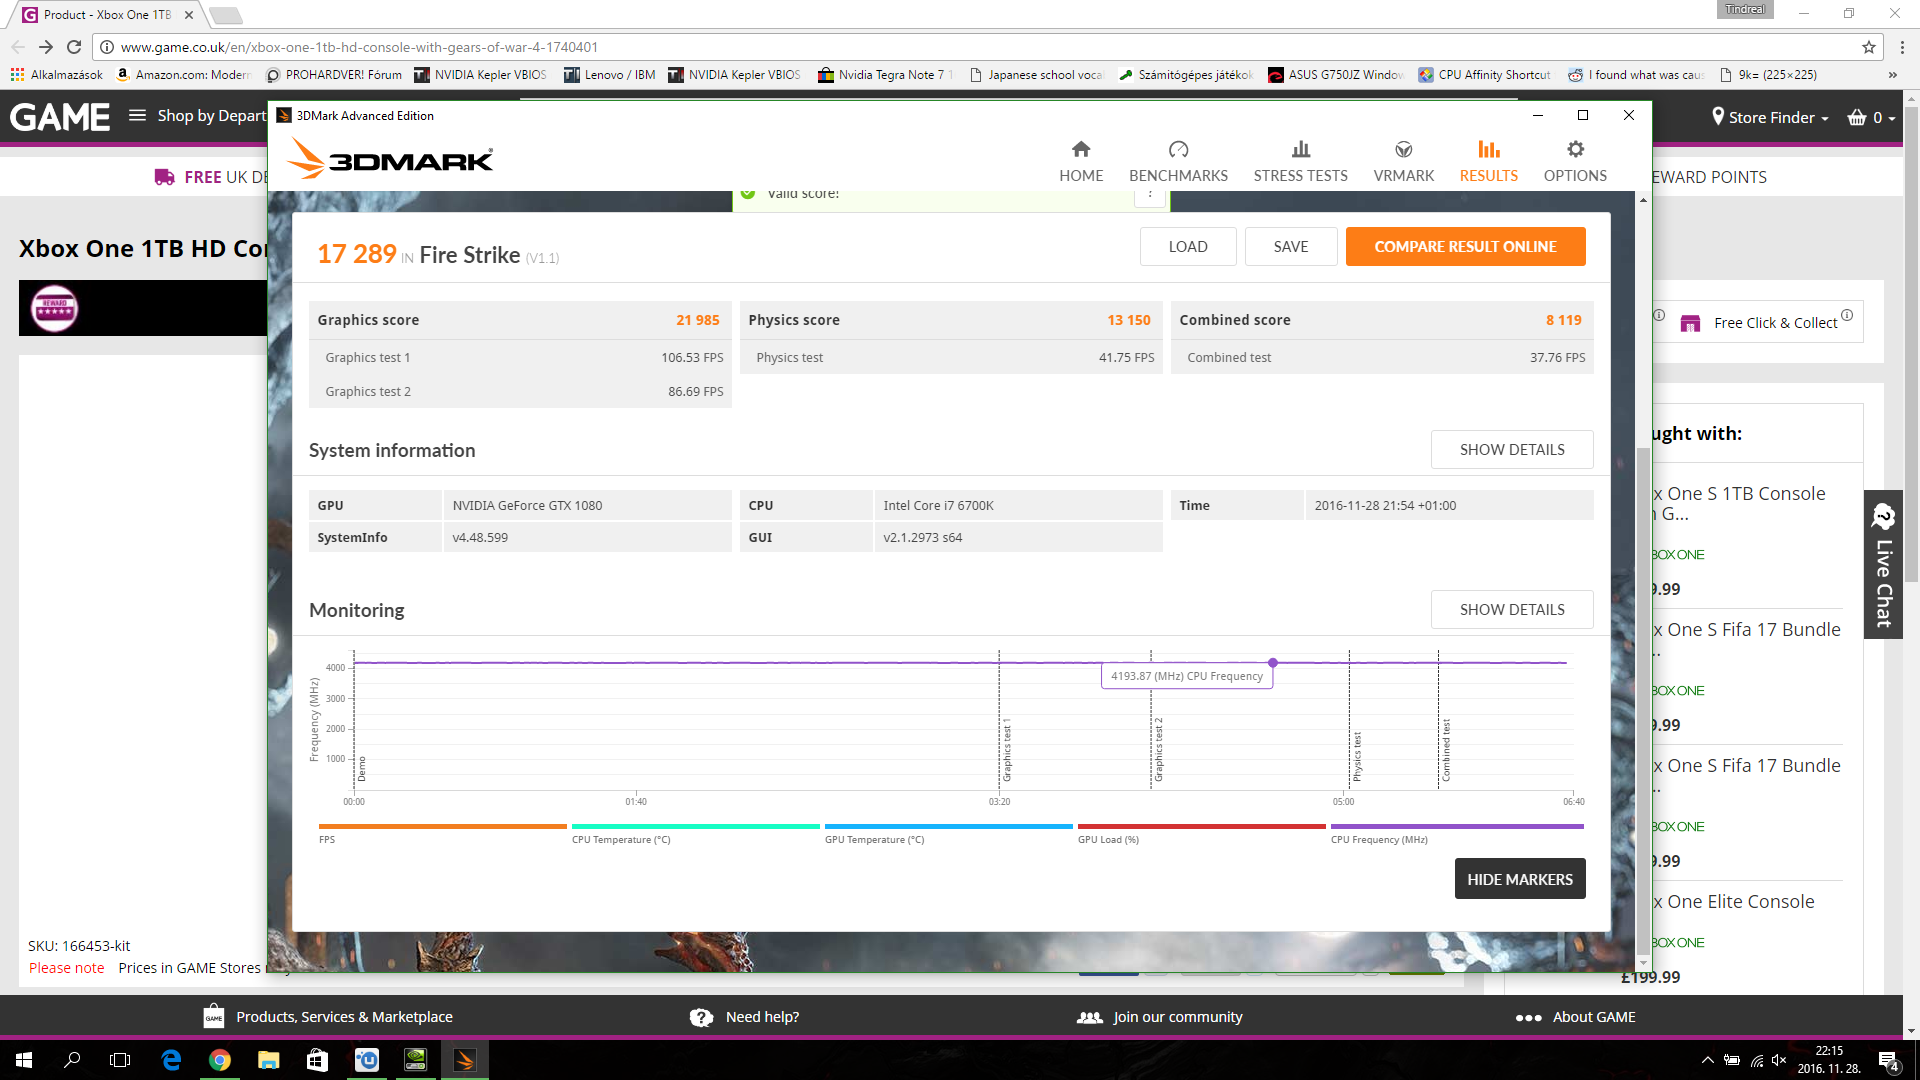Click Join our community footer link
Viewport: 1920px width, 1080px height.
coord(1160,1017)
